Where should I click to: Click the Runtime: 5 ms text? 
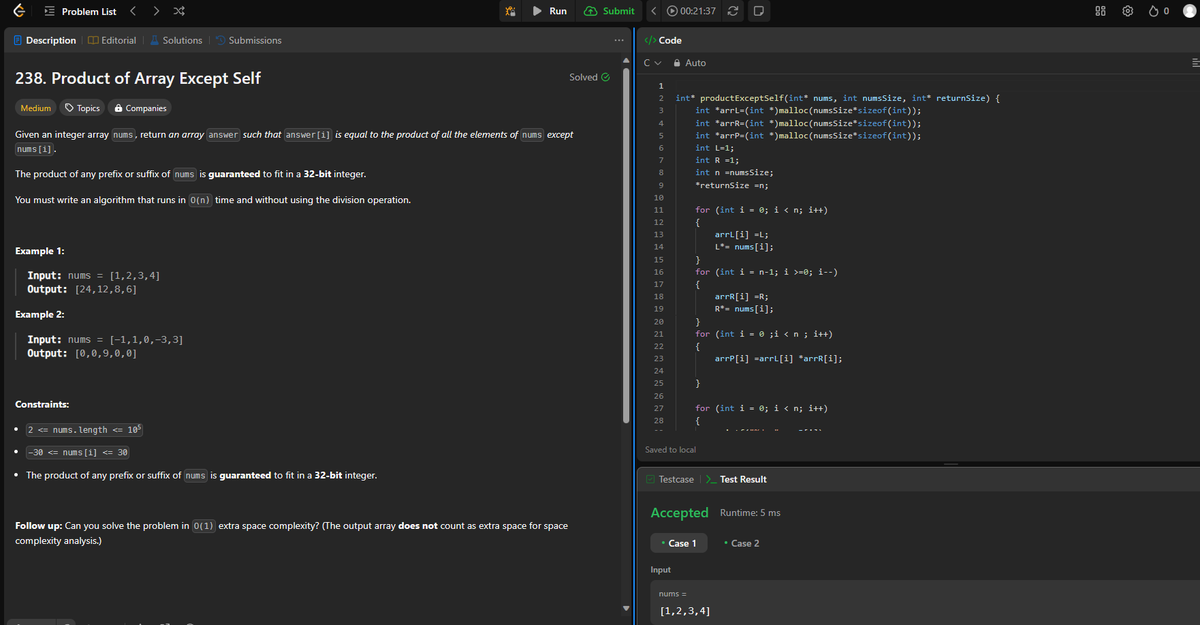[x=750, y=513]
